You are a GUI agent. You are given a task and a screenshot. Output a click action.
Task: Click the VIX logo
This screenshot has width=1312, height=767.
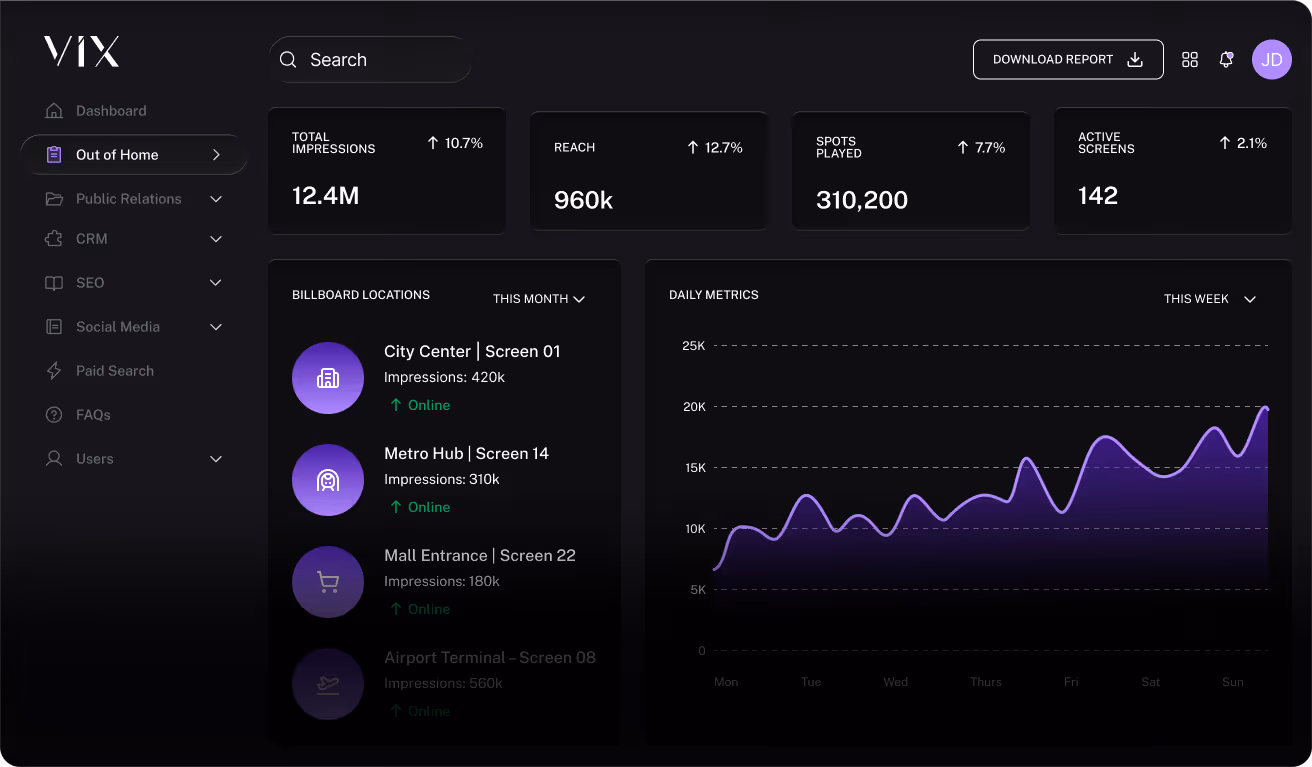click(x=81, y=51)
